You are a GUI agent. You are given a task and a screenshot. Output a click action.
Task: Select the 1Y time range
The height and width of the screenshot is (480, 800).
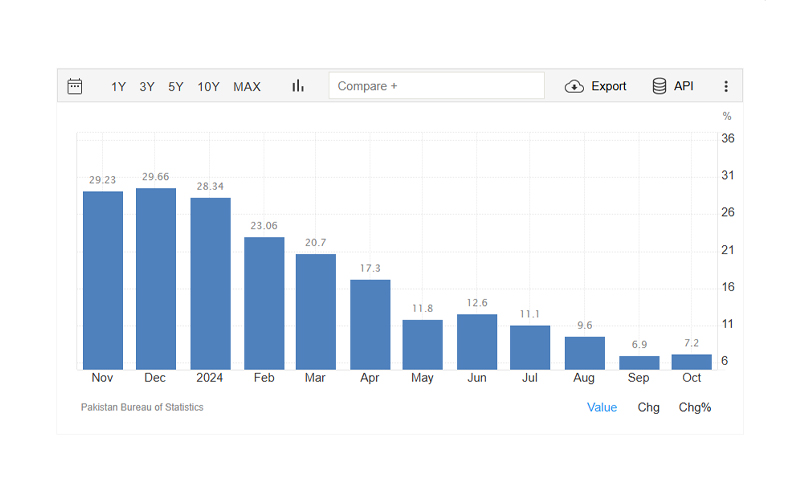click(x=118, y=87)
